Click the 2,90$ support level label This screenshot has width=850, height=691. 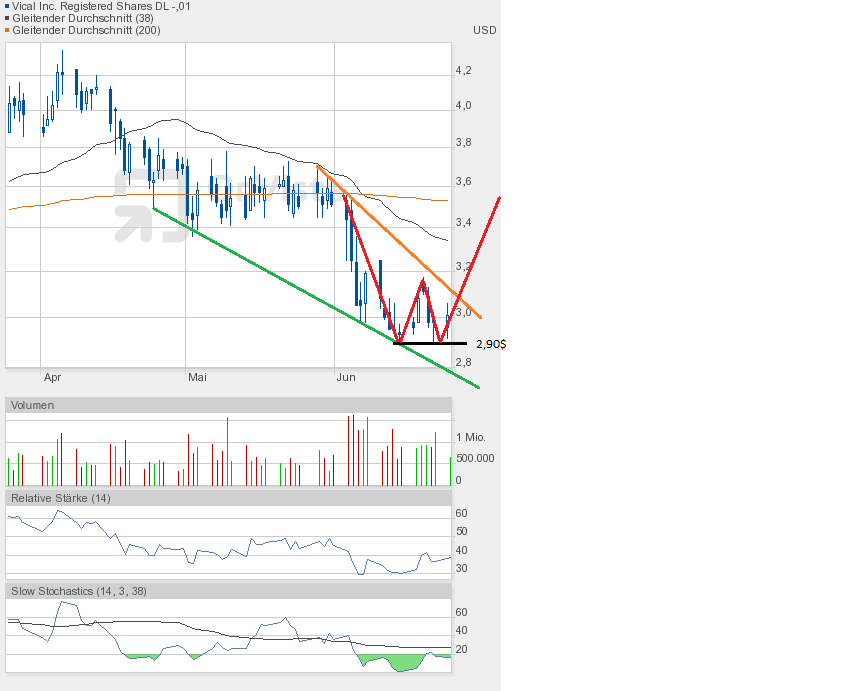tap(490, 344)
